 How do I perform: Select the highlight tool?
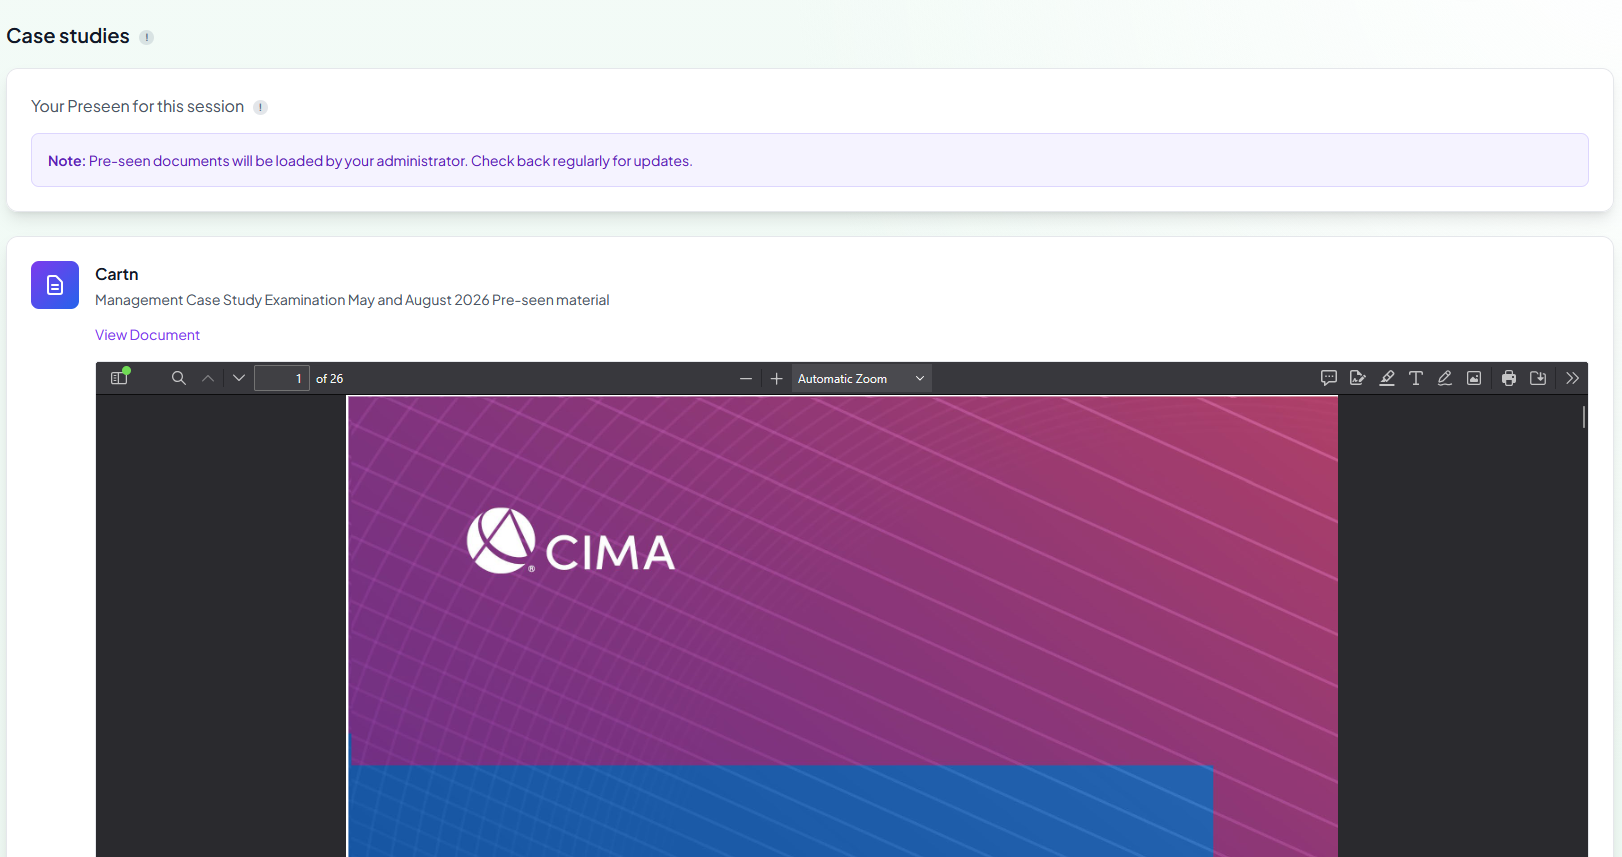[1387, 378]
